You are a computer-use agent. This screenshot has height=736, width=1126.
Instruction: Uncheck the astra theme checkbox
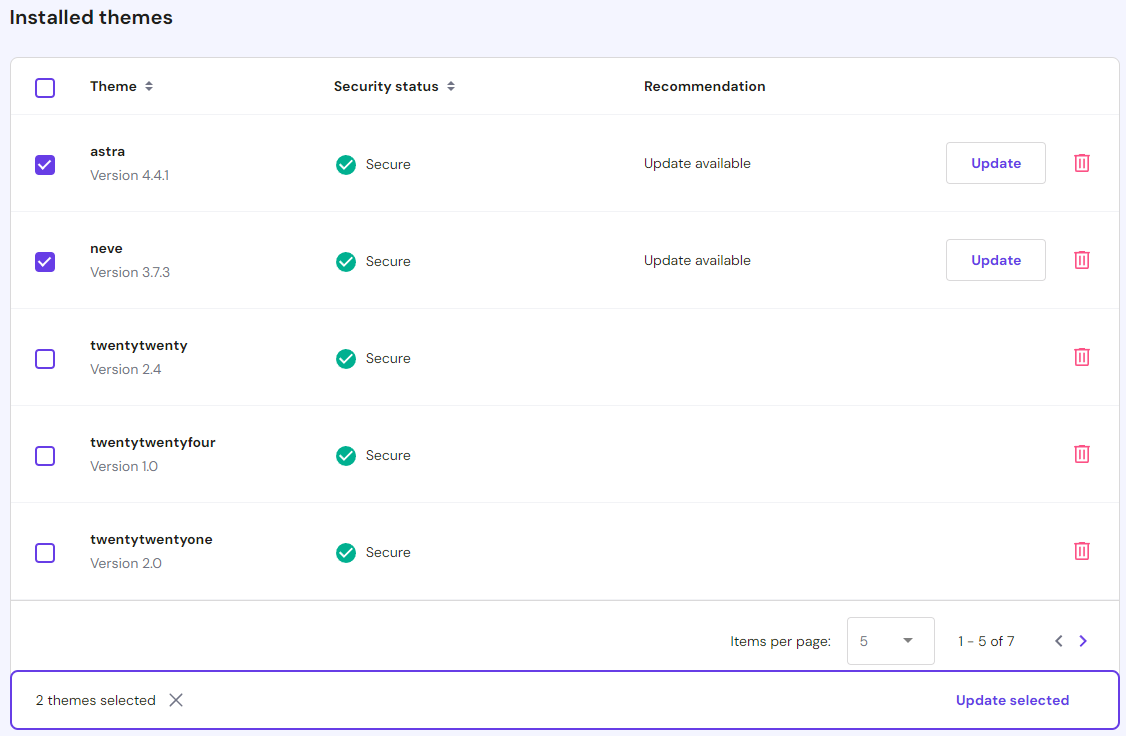pyautogui.click(x=44, y=164)
